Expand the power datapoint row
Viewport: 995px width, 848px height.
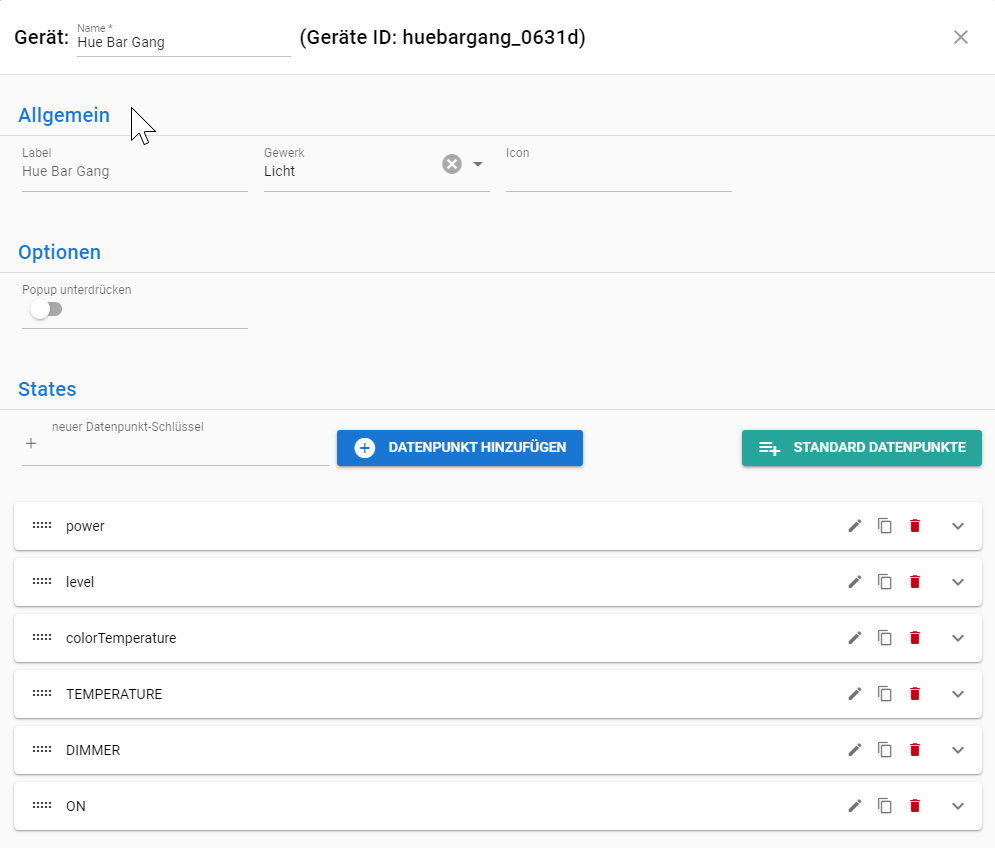pos(957,526)
